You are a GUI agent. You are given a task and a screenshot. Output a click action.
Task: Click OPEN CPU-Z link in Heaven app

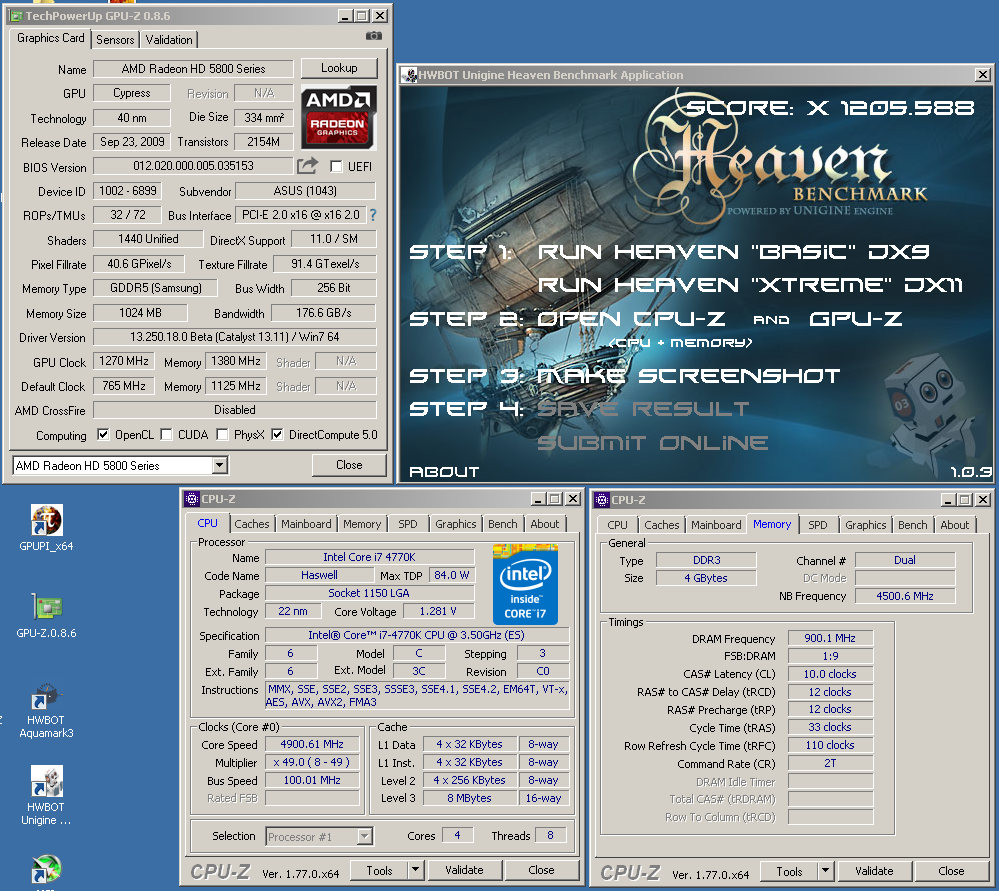point(631,319)
